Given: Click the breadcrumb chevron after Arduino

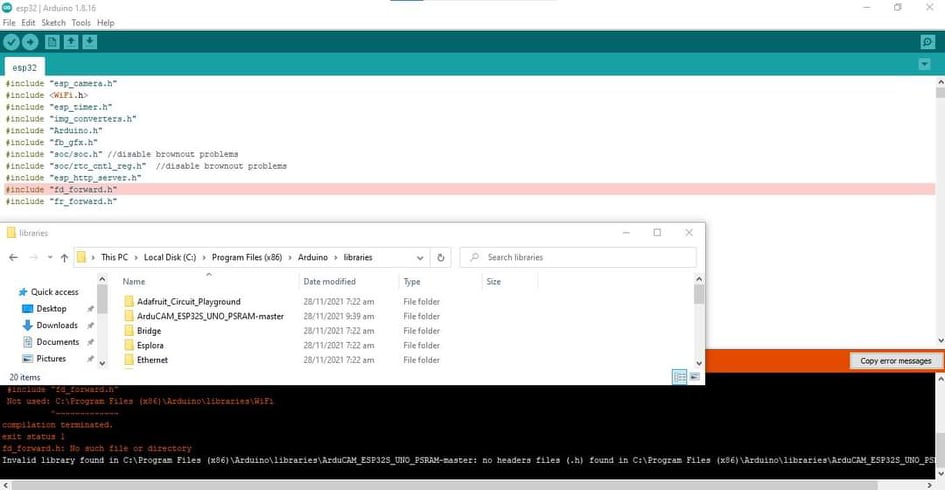Looking at the screenshot, I should pos(336,257).
